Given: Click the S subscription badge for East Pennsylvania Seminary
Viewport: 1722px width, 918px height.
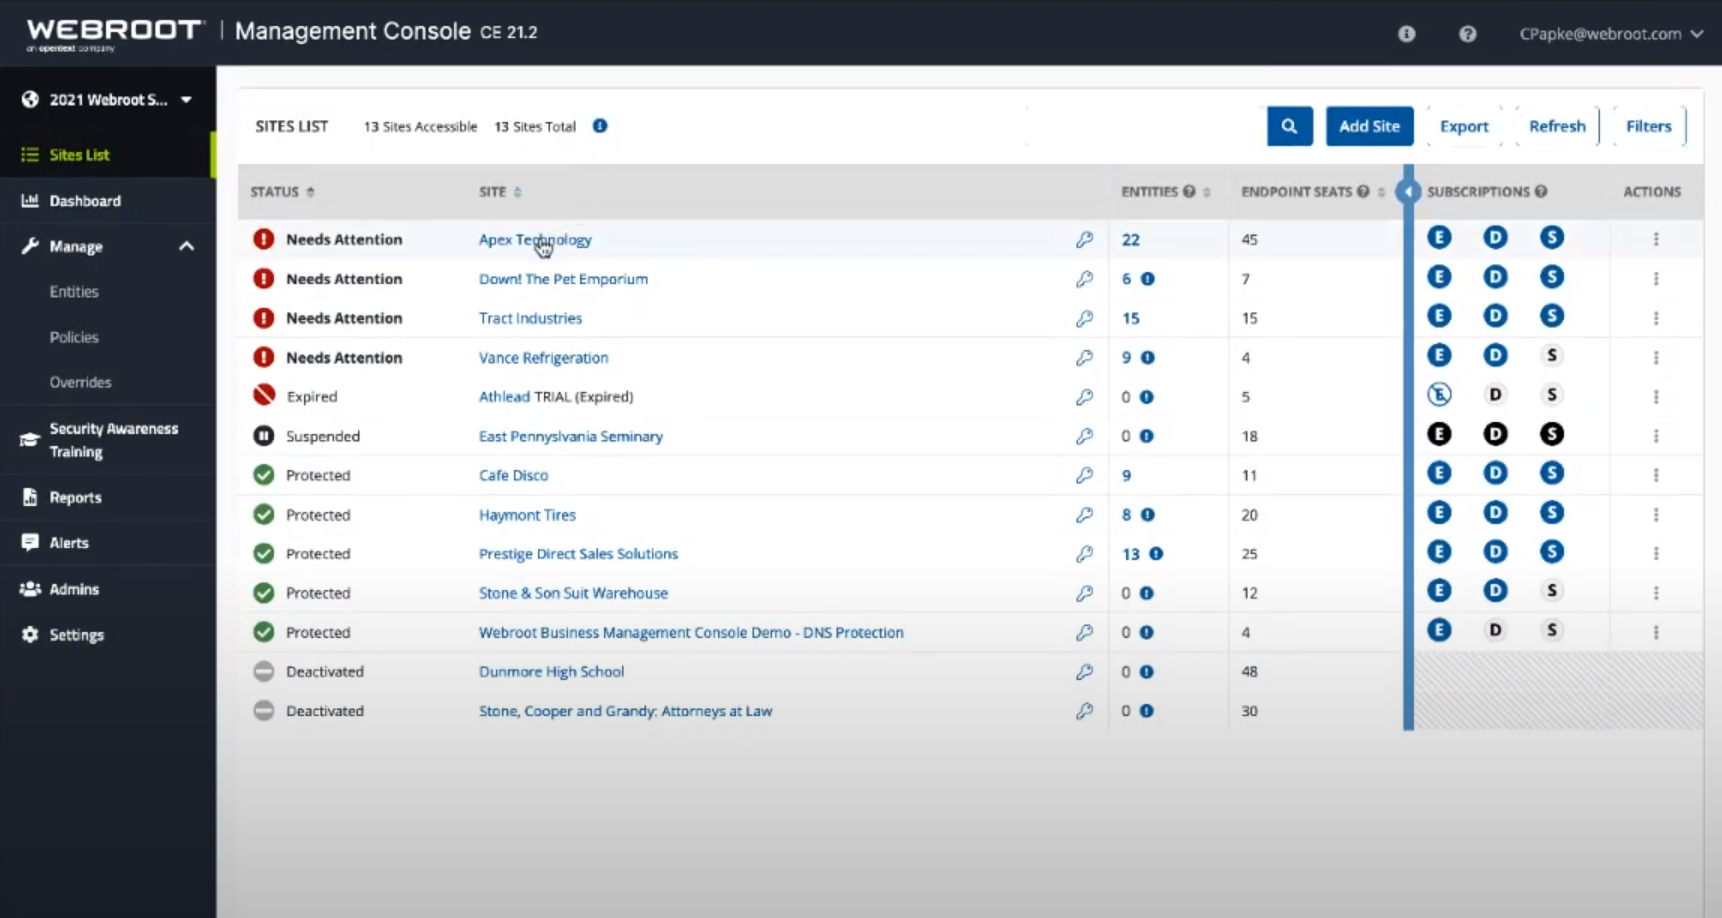Looking at the screenshot, I should click(1553, 434).
